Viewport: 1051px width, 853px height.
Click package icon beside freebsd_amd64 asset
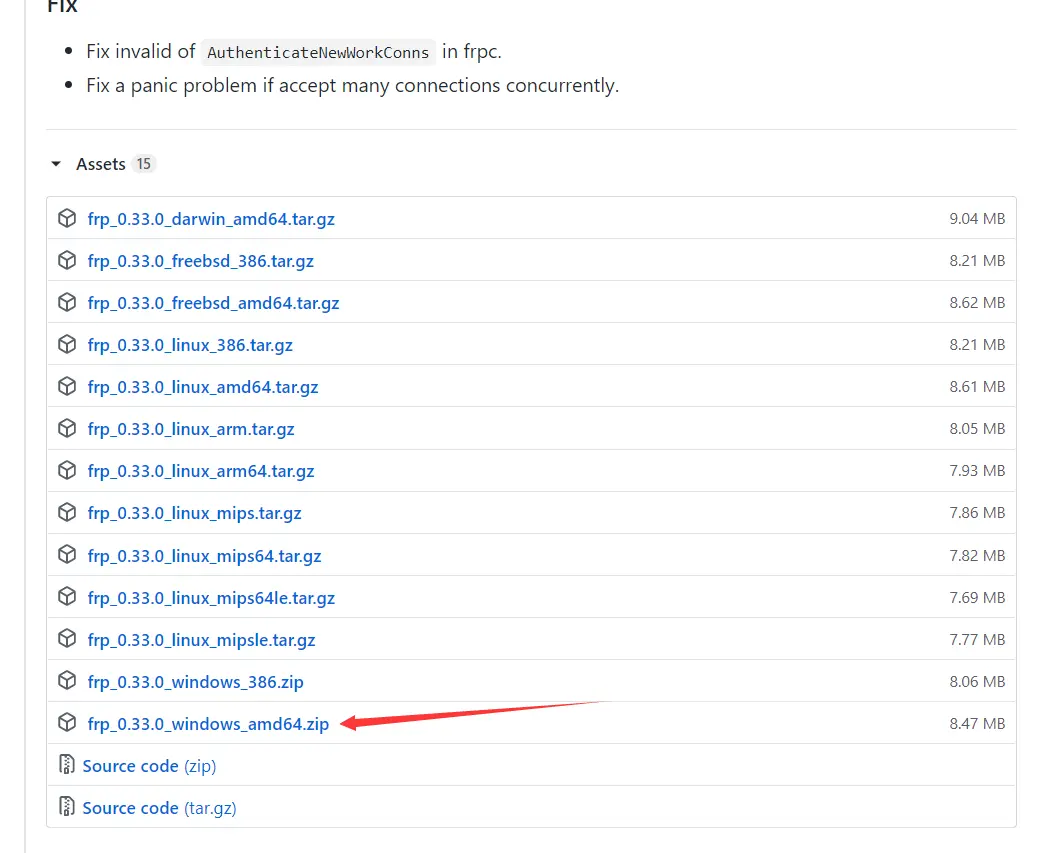[67, 302]
